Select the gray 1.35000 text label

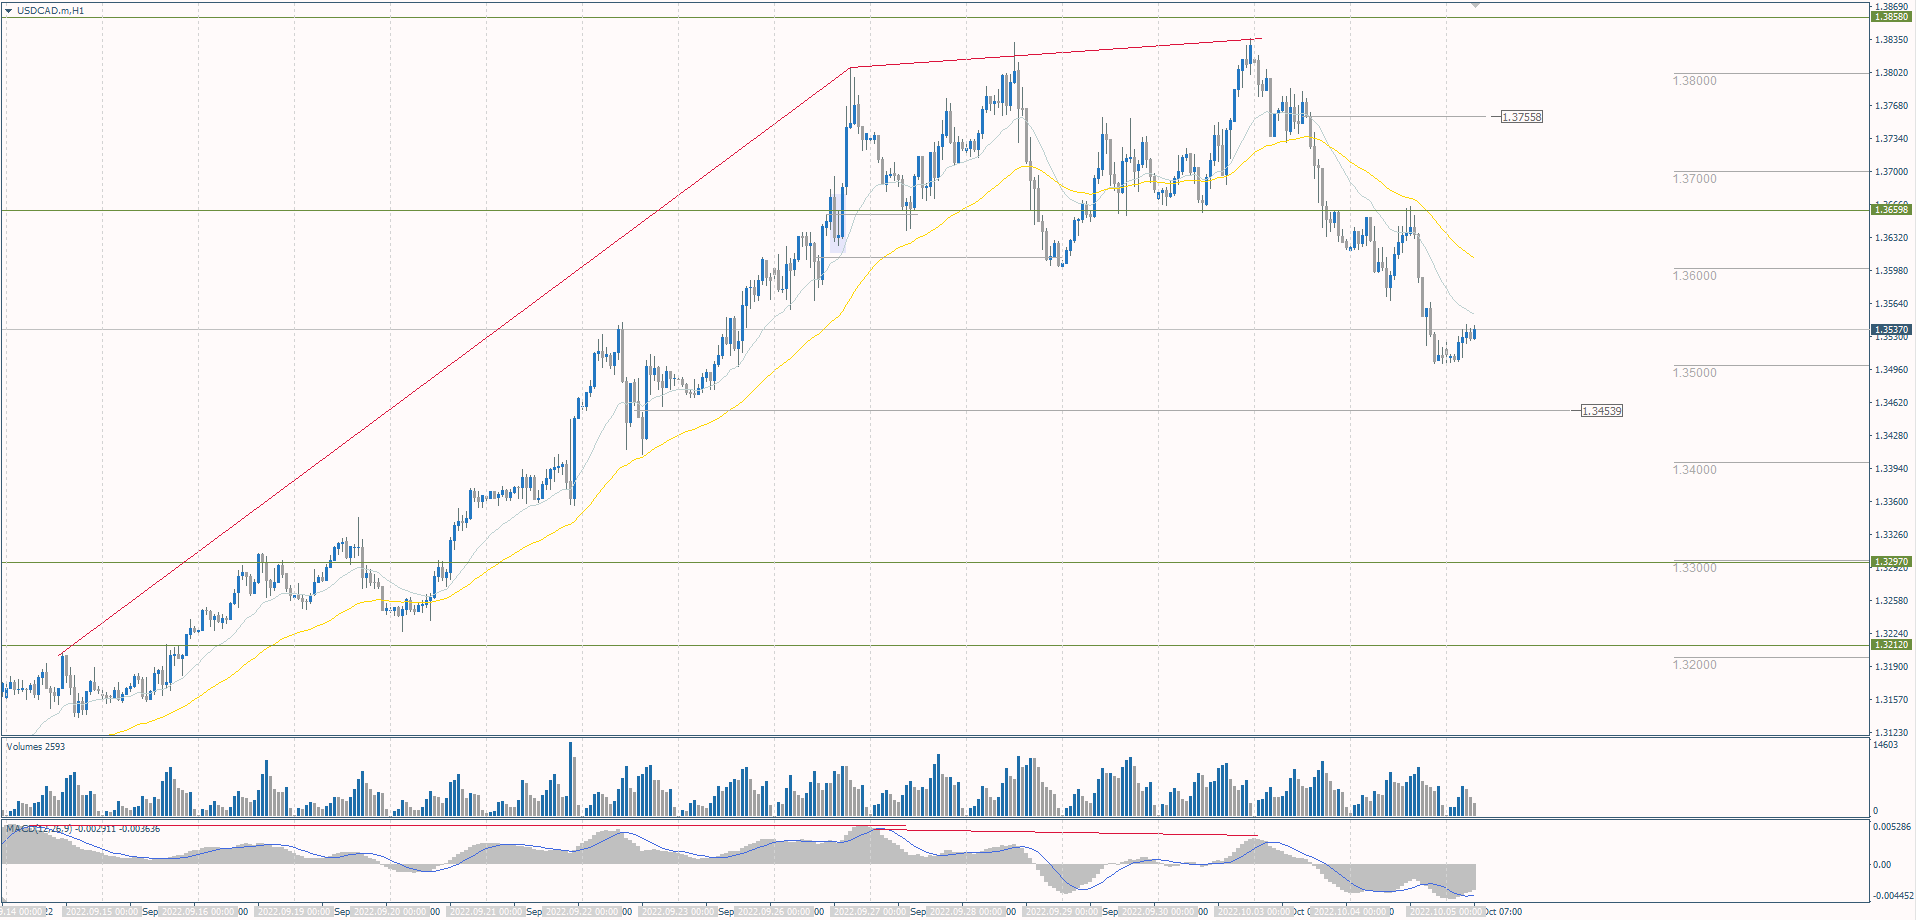1694,373
